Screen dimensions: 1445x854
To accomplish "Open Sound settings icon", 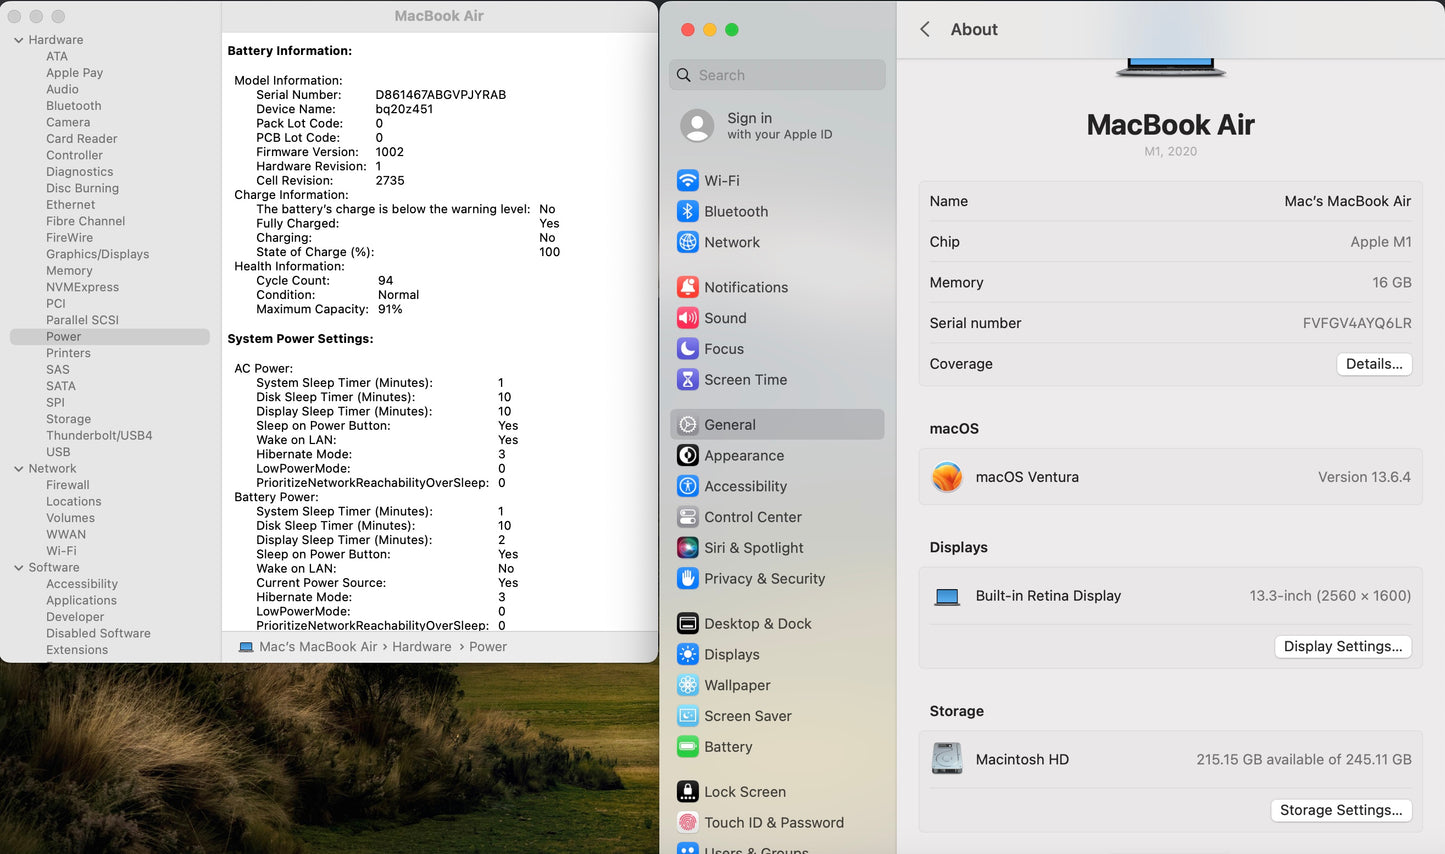I will click(x=687, y=318).
